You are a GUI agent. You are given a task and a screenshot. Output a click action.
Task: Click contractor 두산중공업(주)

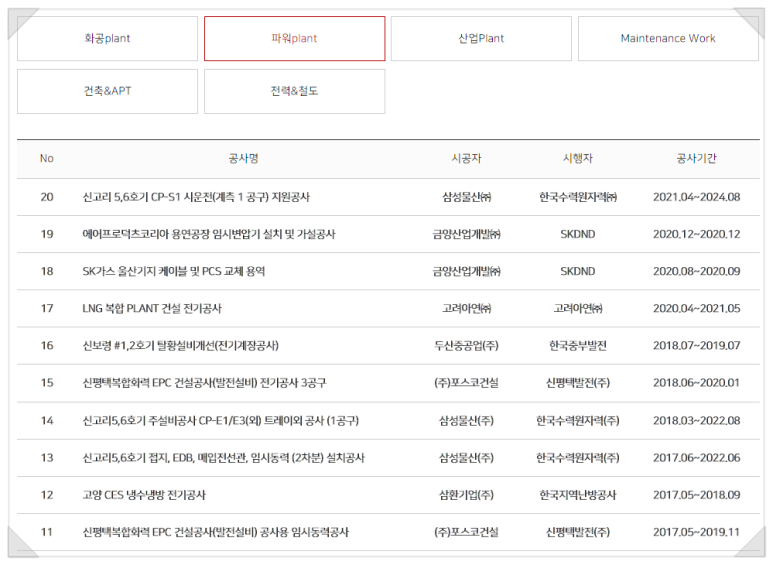[x=466, y=346]
